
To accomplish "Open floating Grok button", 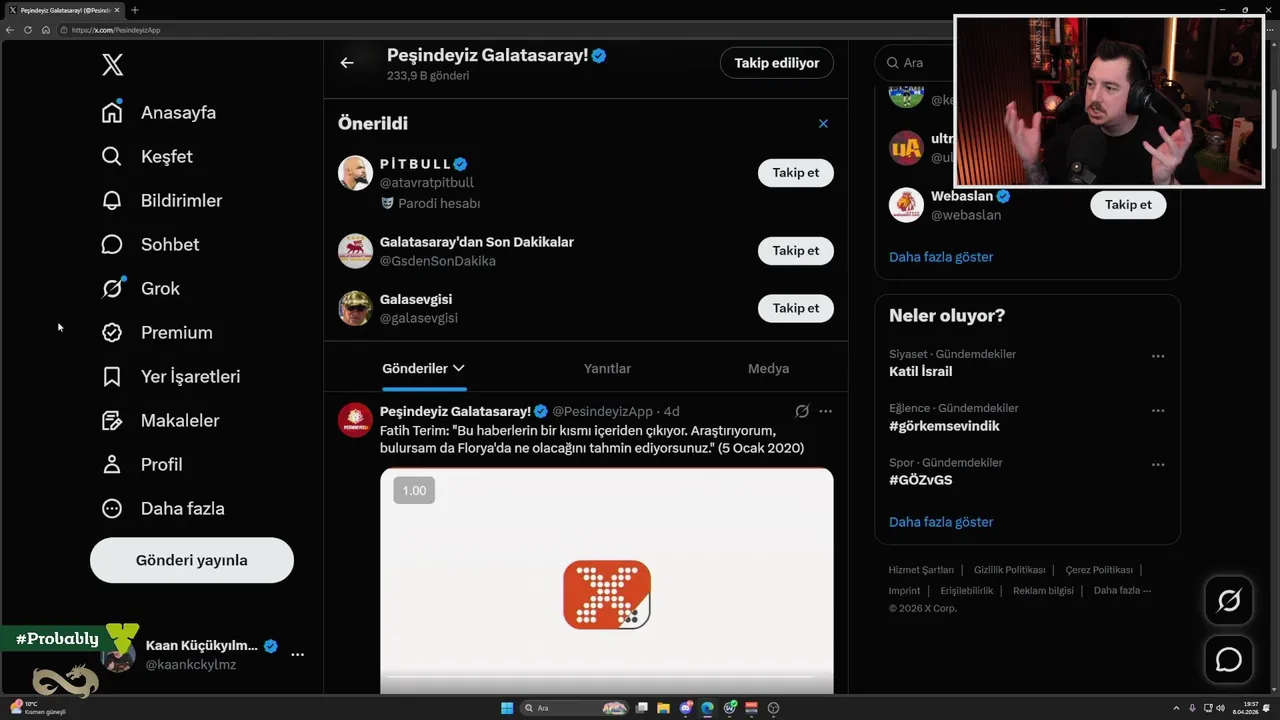I will [x=1229, y=600].
